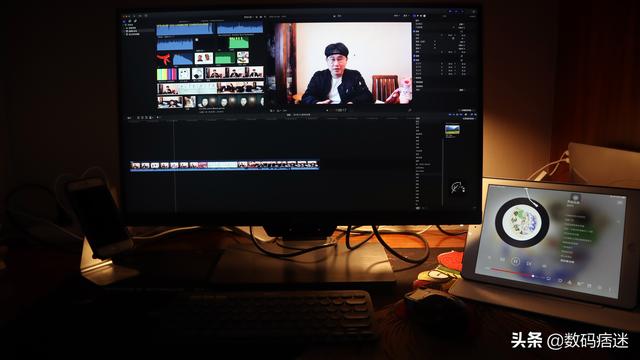Pause the music on the iPad player
Screen dimensions: 640x360
(x=516, y=261)
